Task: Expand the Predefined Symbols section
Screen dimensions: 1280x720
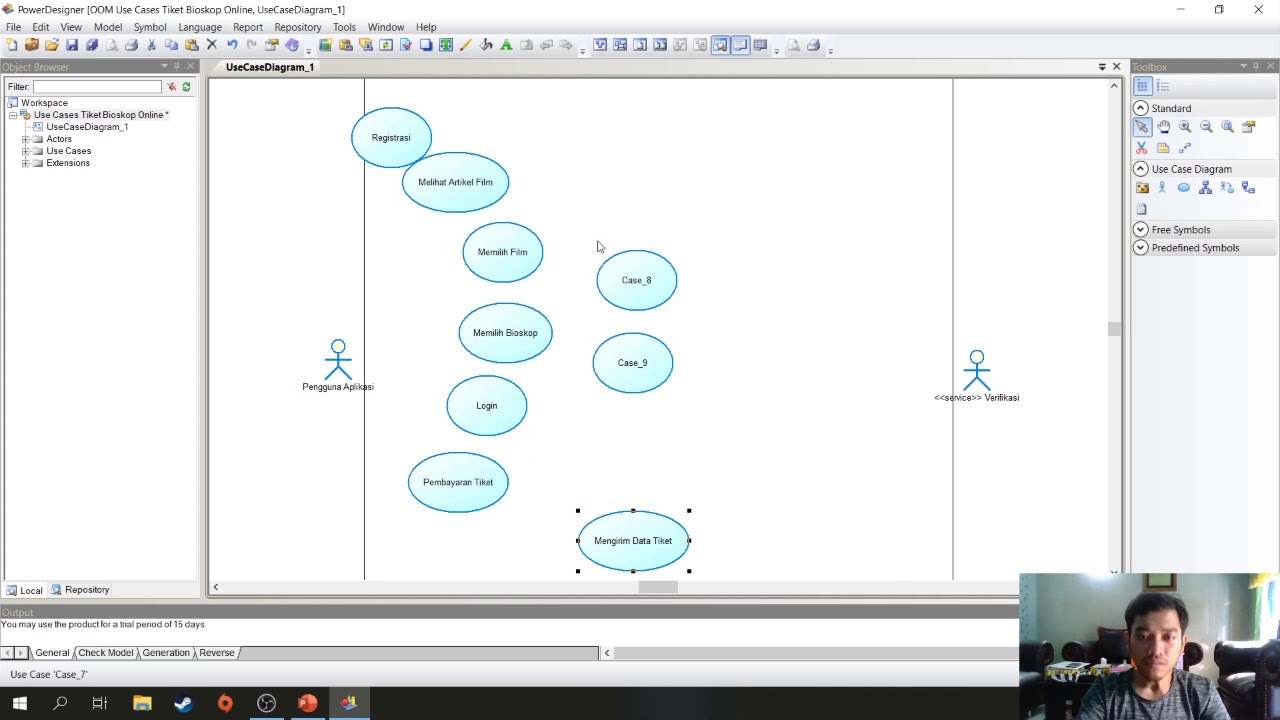Action: pos(1140,248)
